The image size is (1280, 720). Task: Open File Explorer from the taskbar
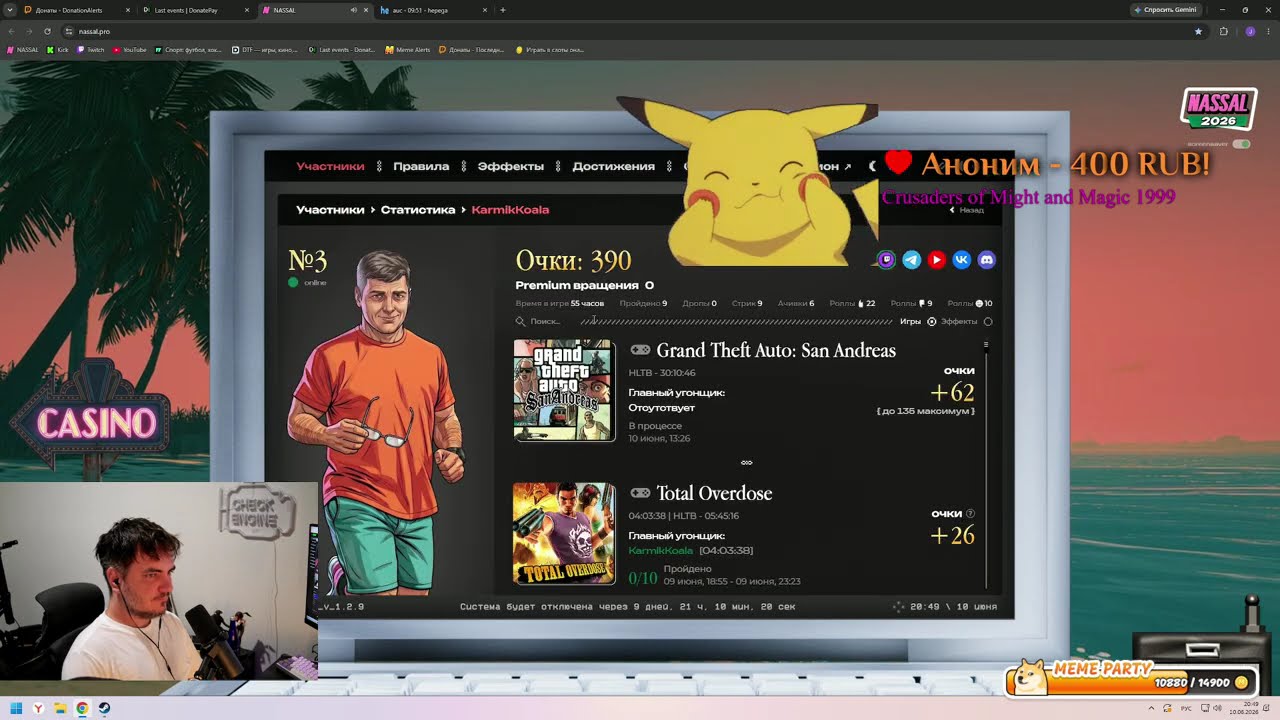point(60,709)
